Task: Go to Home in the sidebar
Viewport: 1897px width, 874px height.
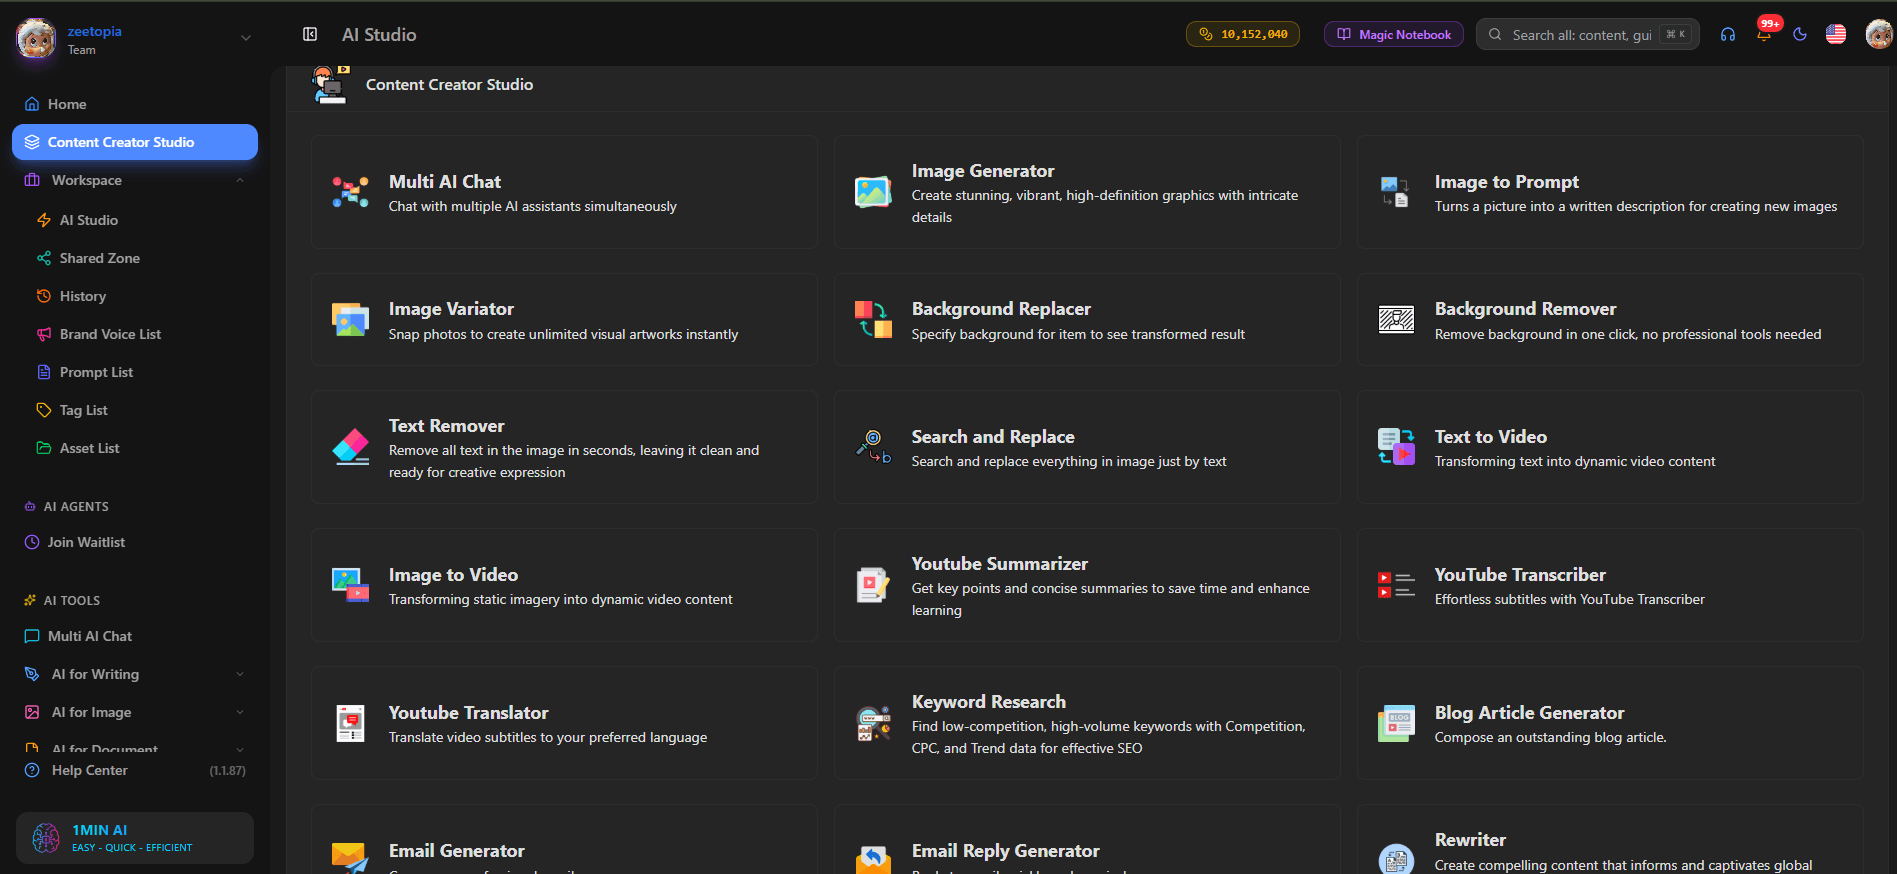Action: click(x=135, y=104)
